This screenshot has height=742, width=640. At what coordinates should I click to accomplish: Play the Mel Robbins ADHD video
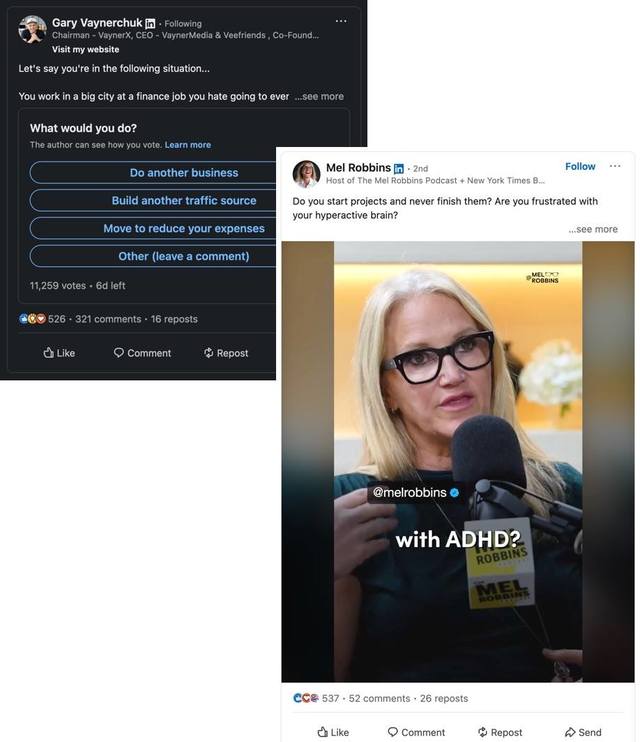458,462
